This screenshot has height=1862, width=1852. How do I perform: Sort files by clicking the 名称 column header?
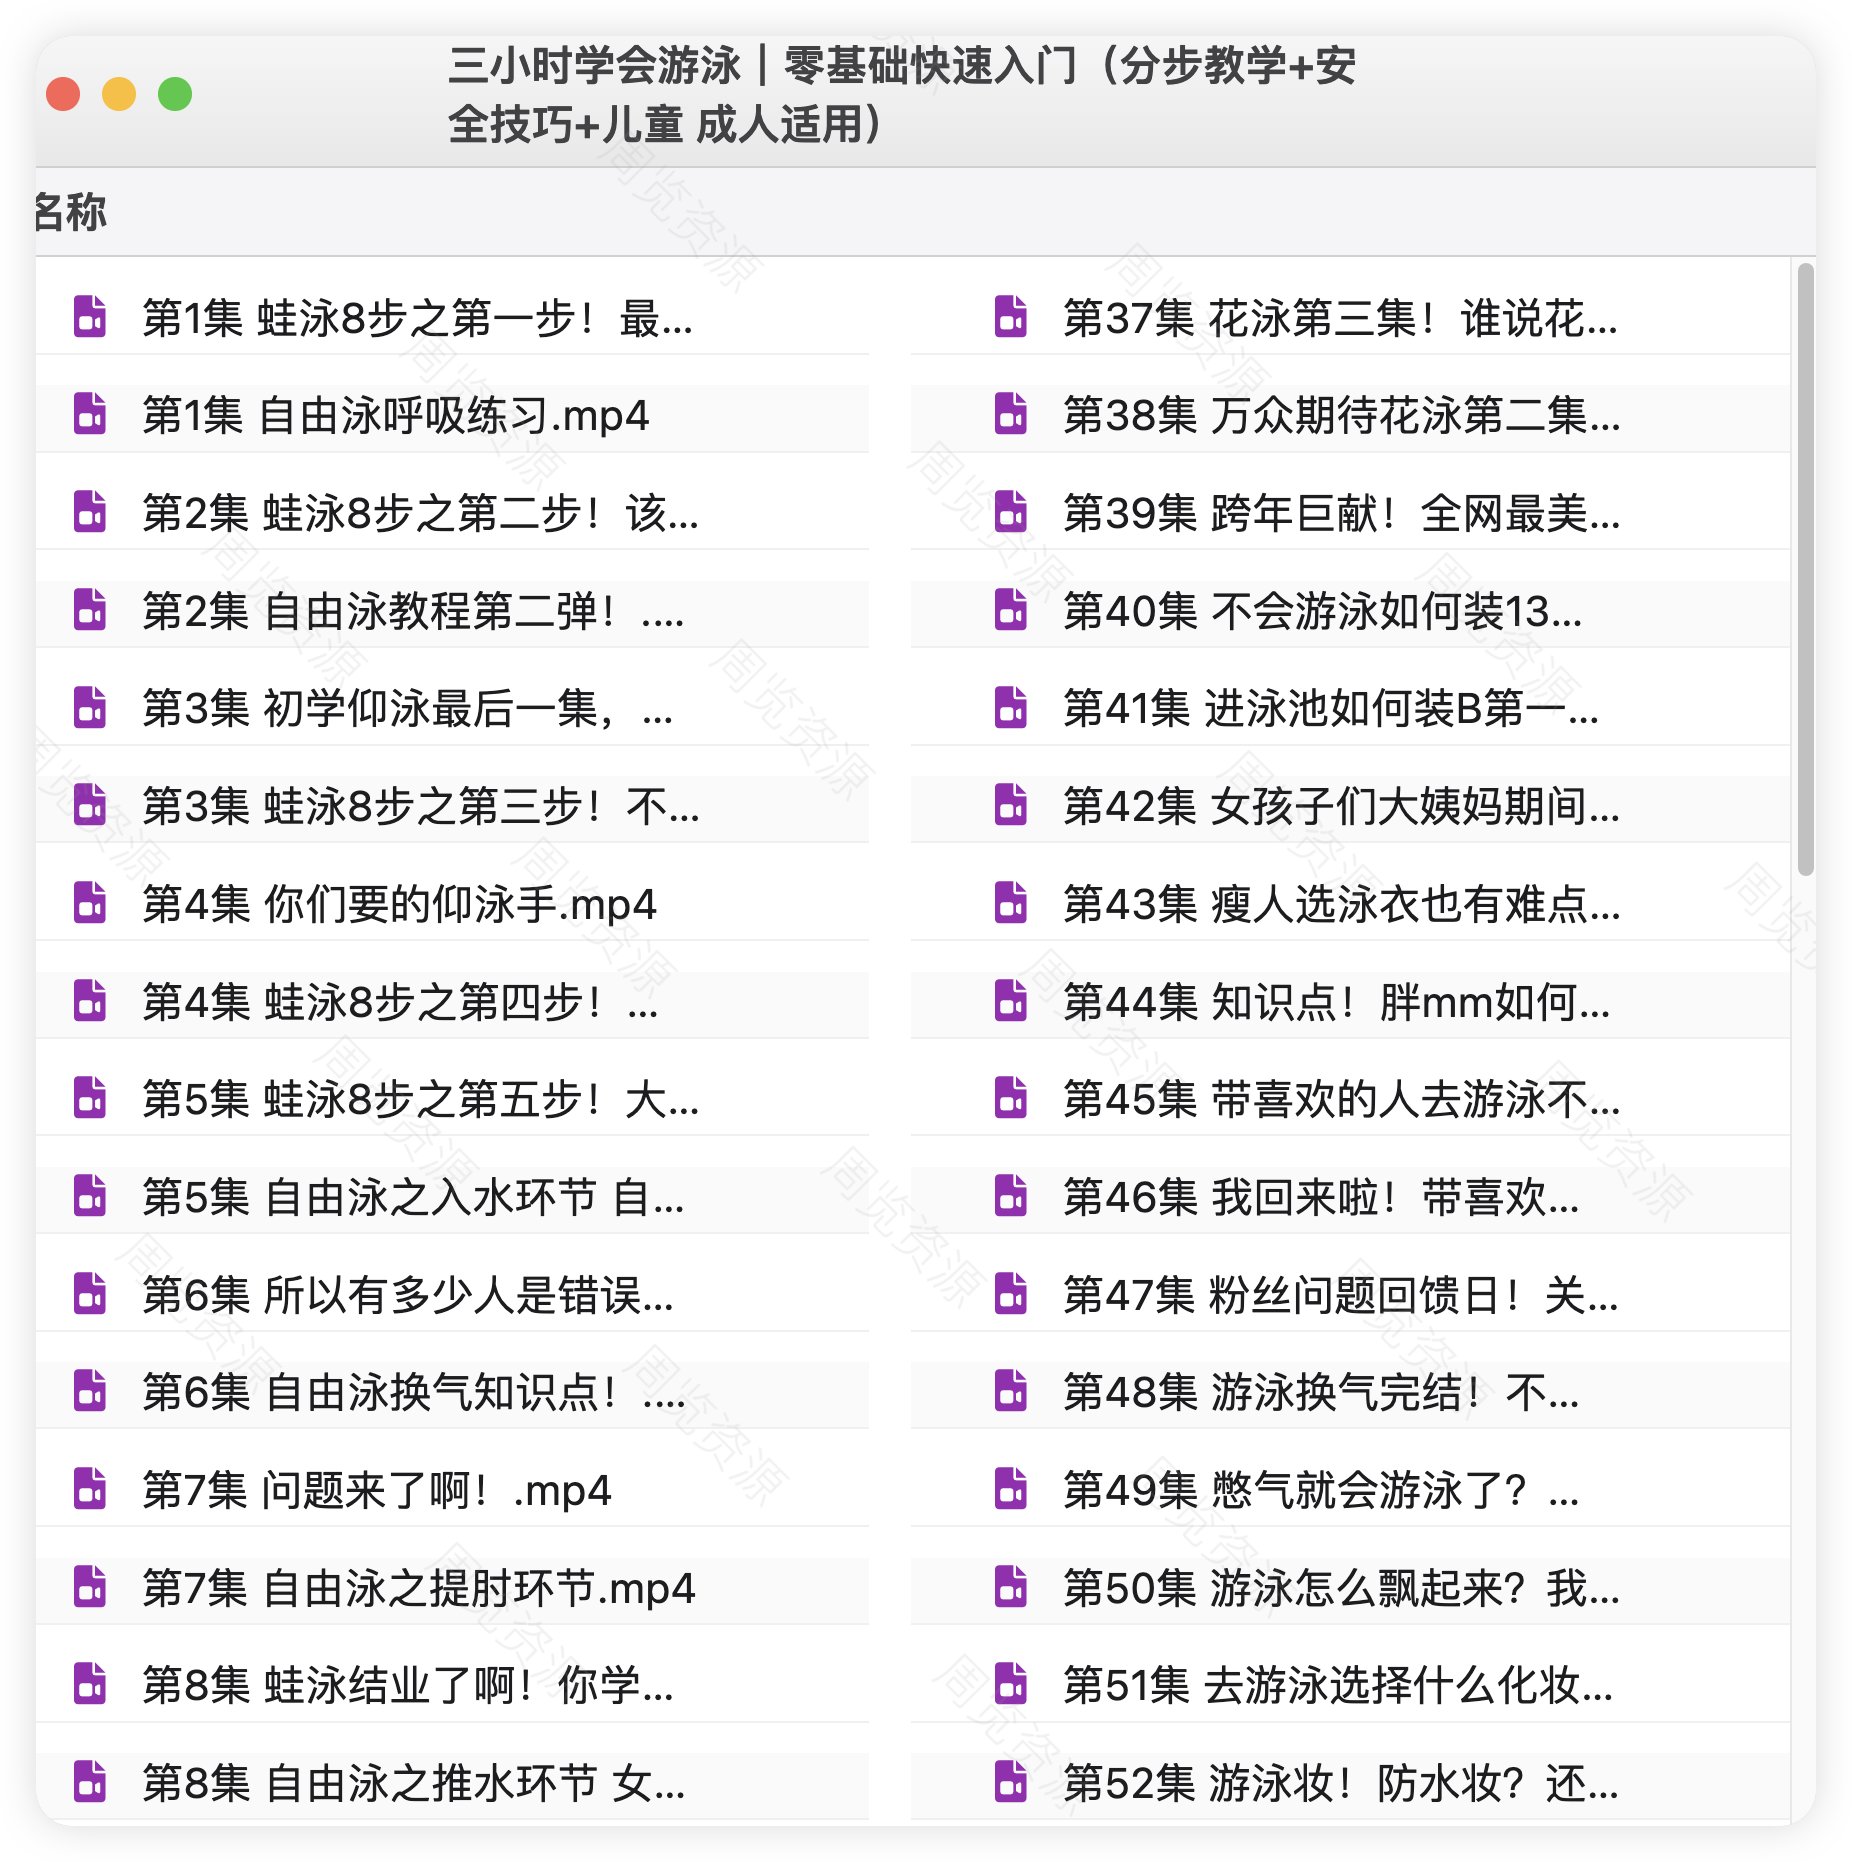(70, 212)
